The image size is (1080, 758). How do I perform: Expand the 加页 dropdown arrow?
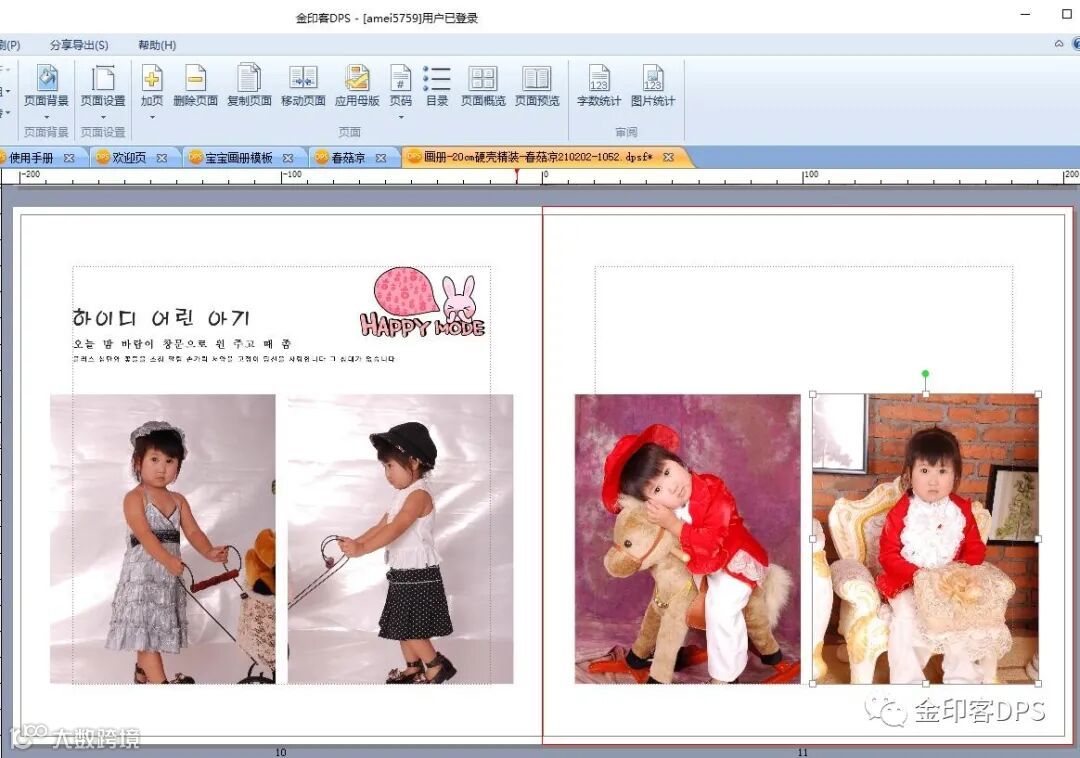click(152, 117)
